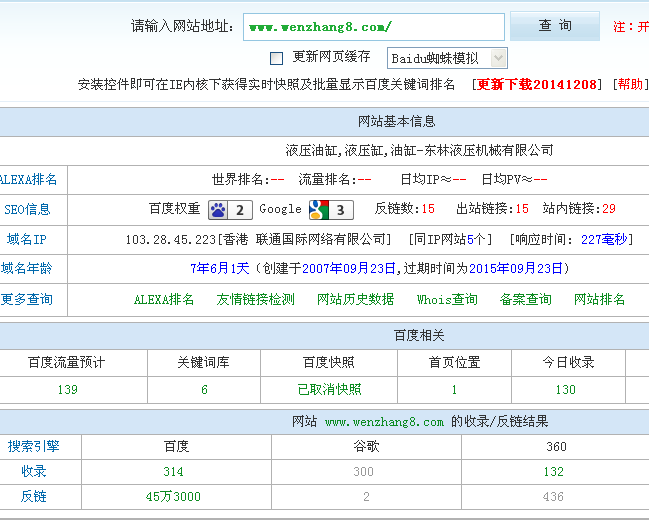Click the SEO信息 row label

point(27,210)
